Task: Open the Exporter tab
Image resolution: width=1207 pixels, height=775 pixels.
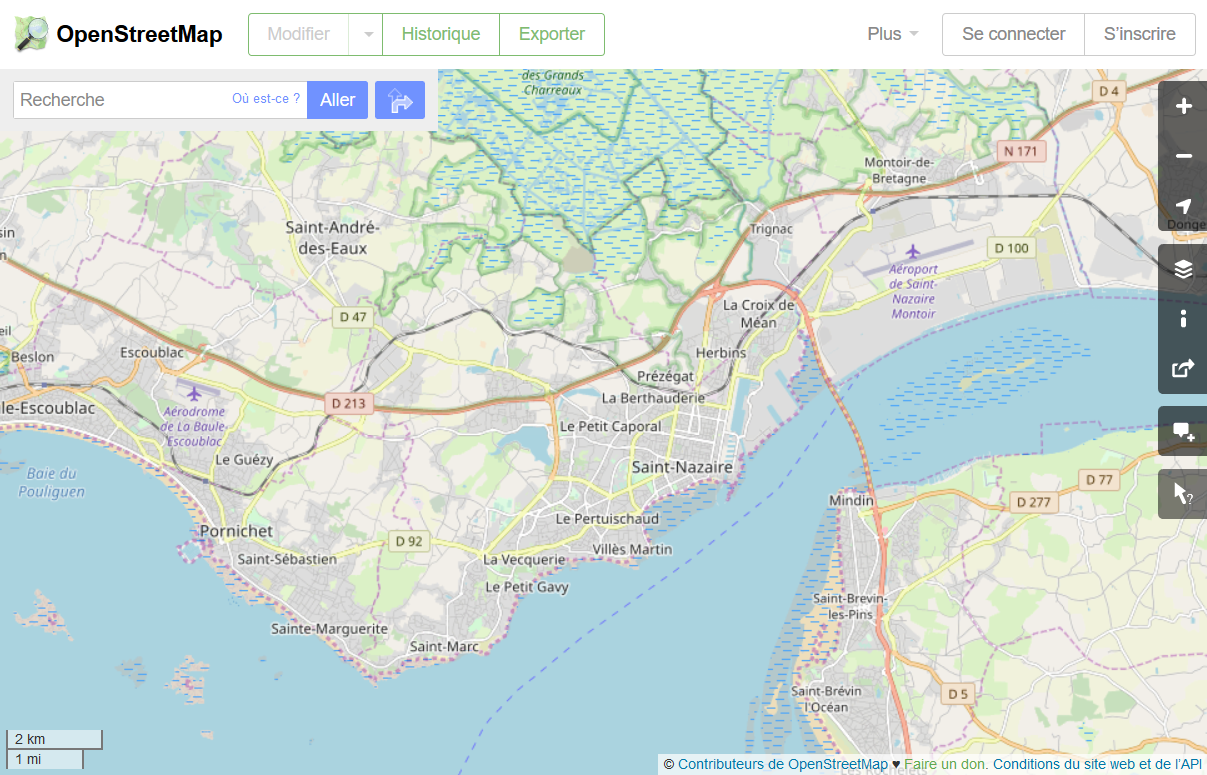Action: [552, 34]
